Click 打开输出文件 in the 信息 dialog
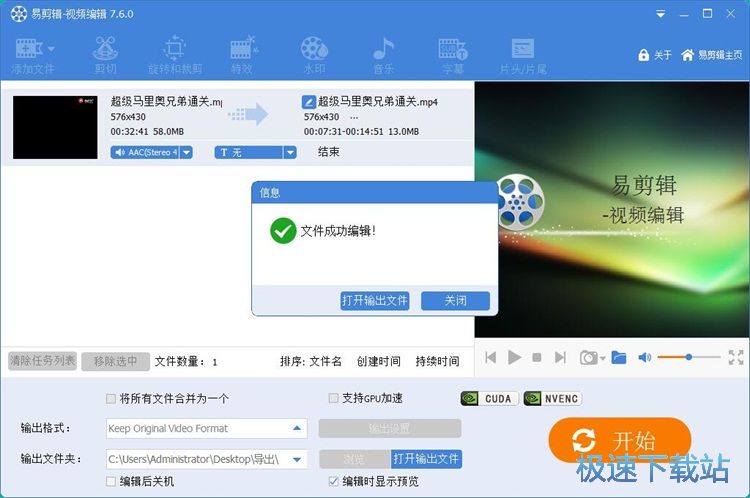The height and width of the screenshot is (498, 750). pos(375,300)
